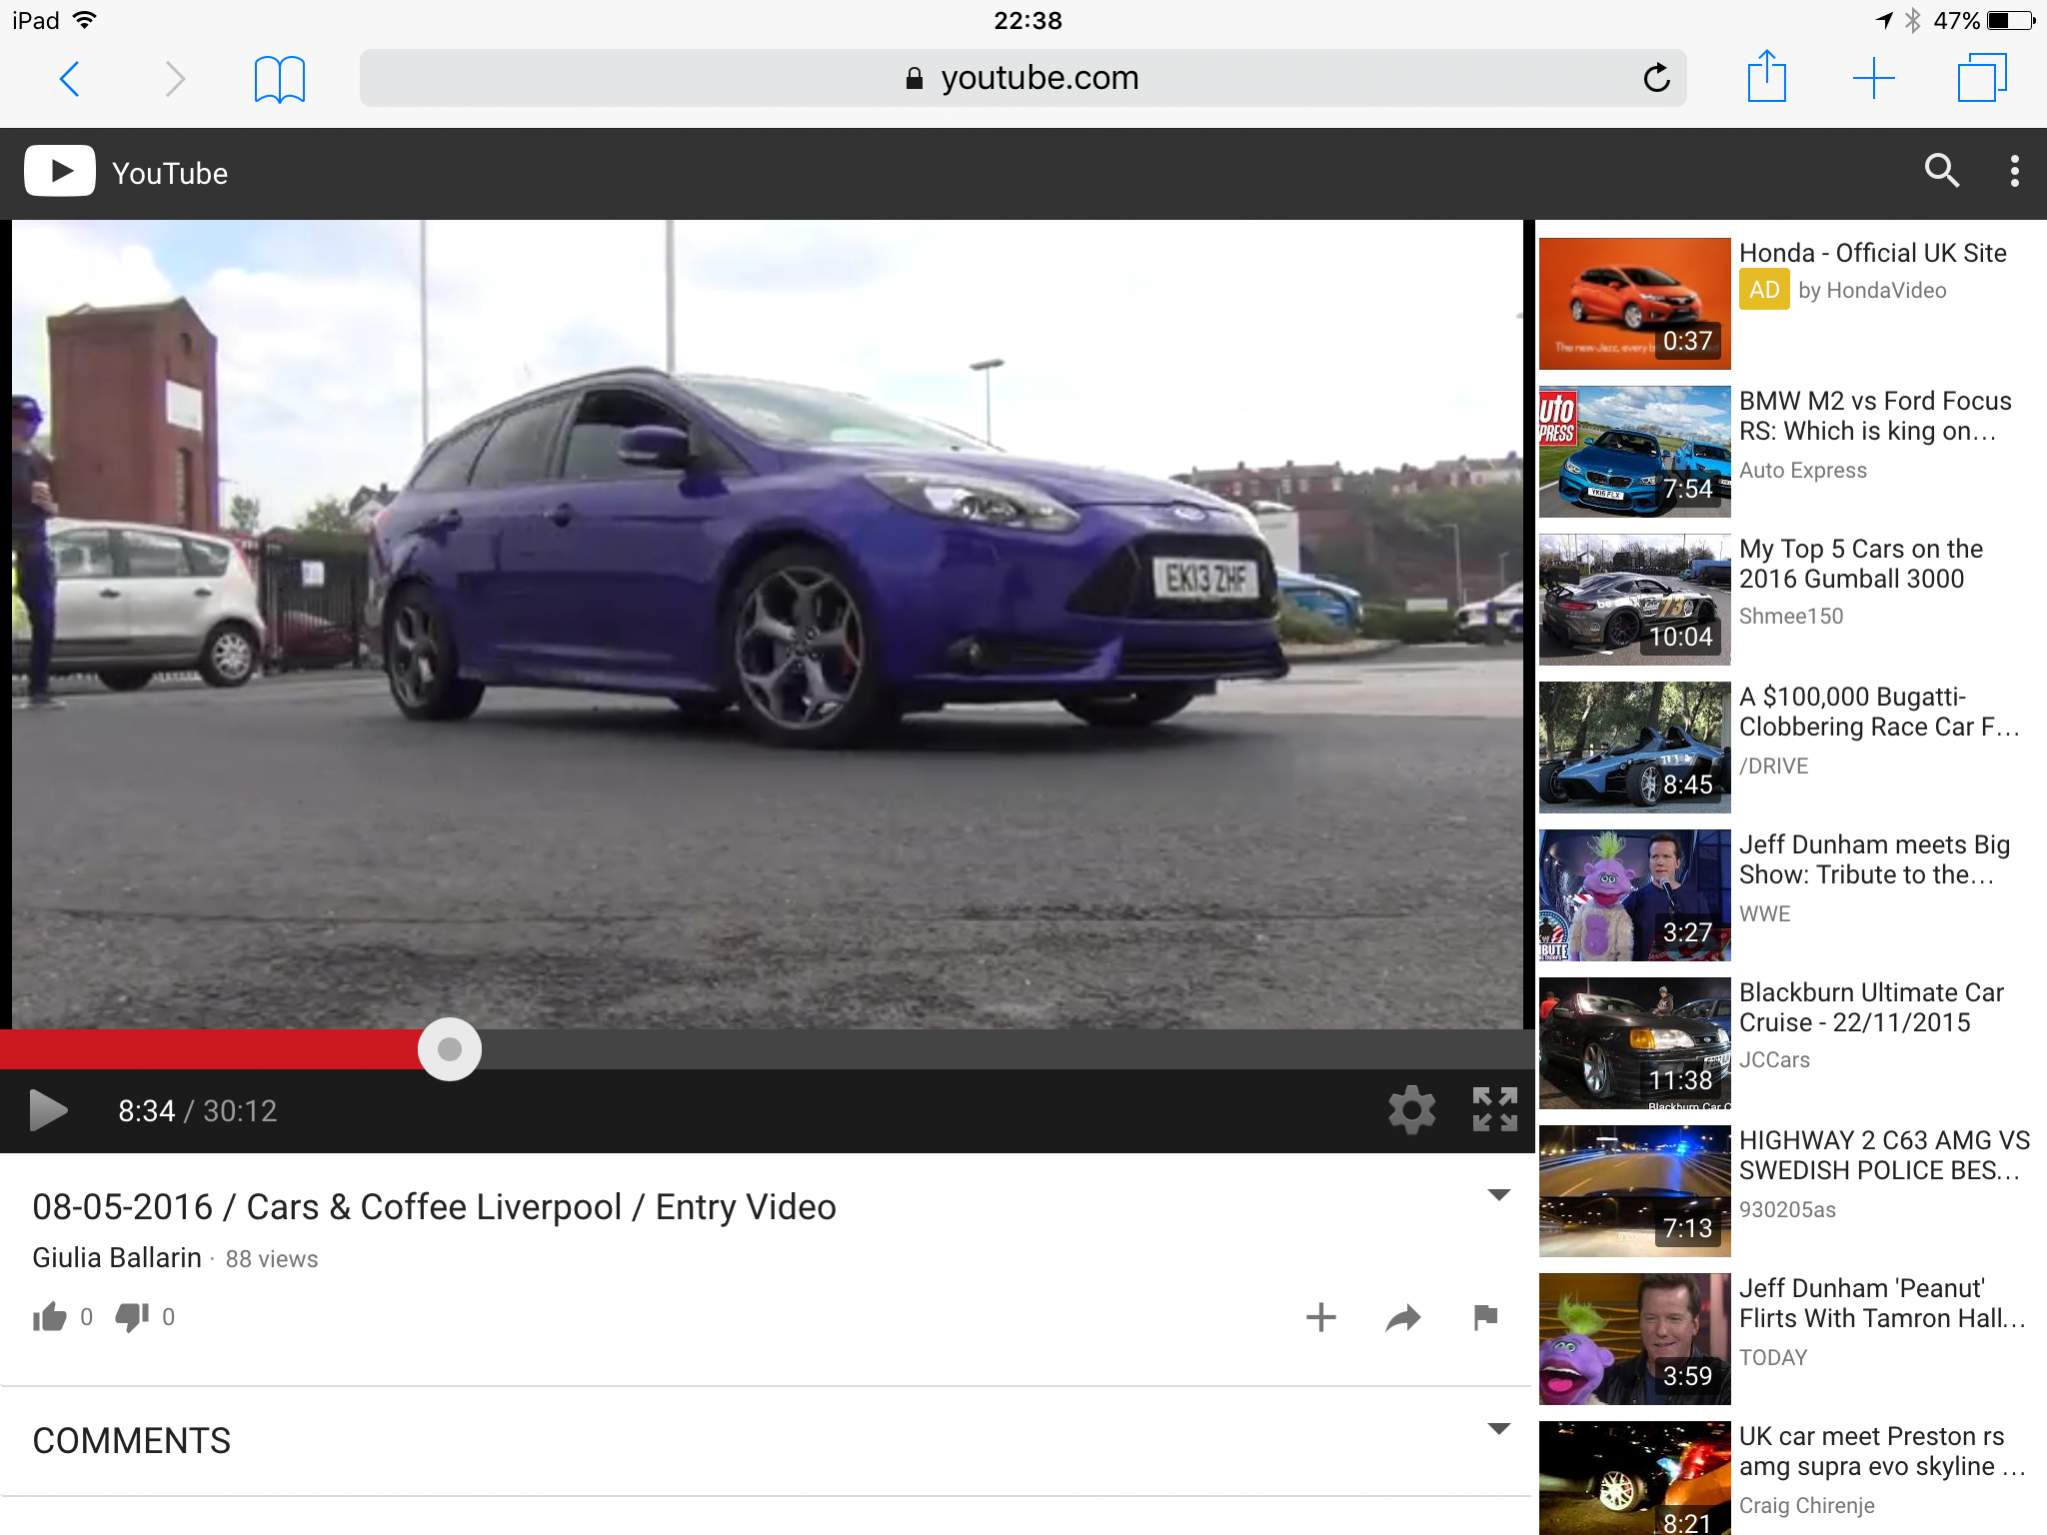
Task: Open BMW M2 vs Ford Focus video
Action: (x=1874, y=416)
